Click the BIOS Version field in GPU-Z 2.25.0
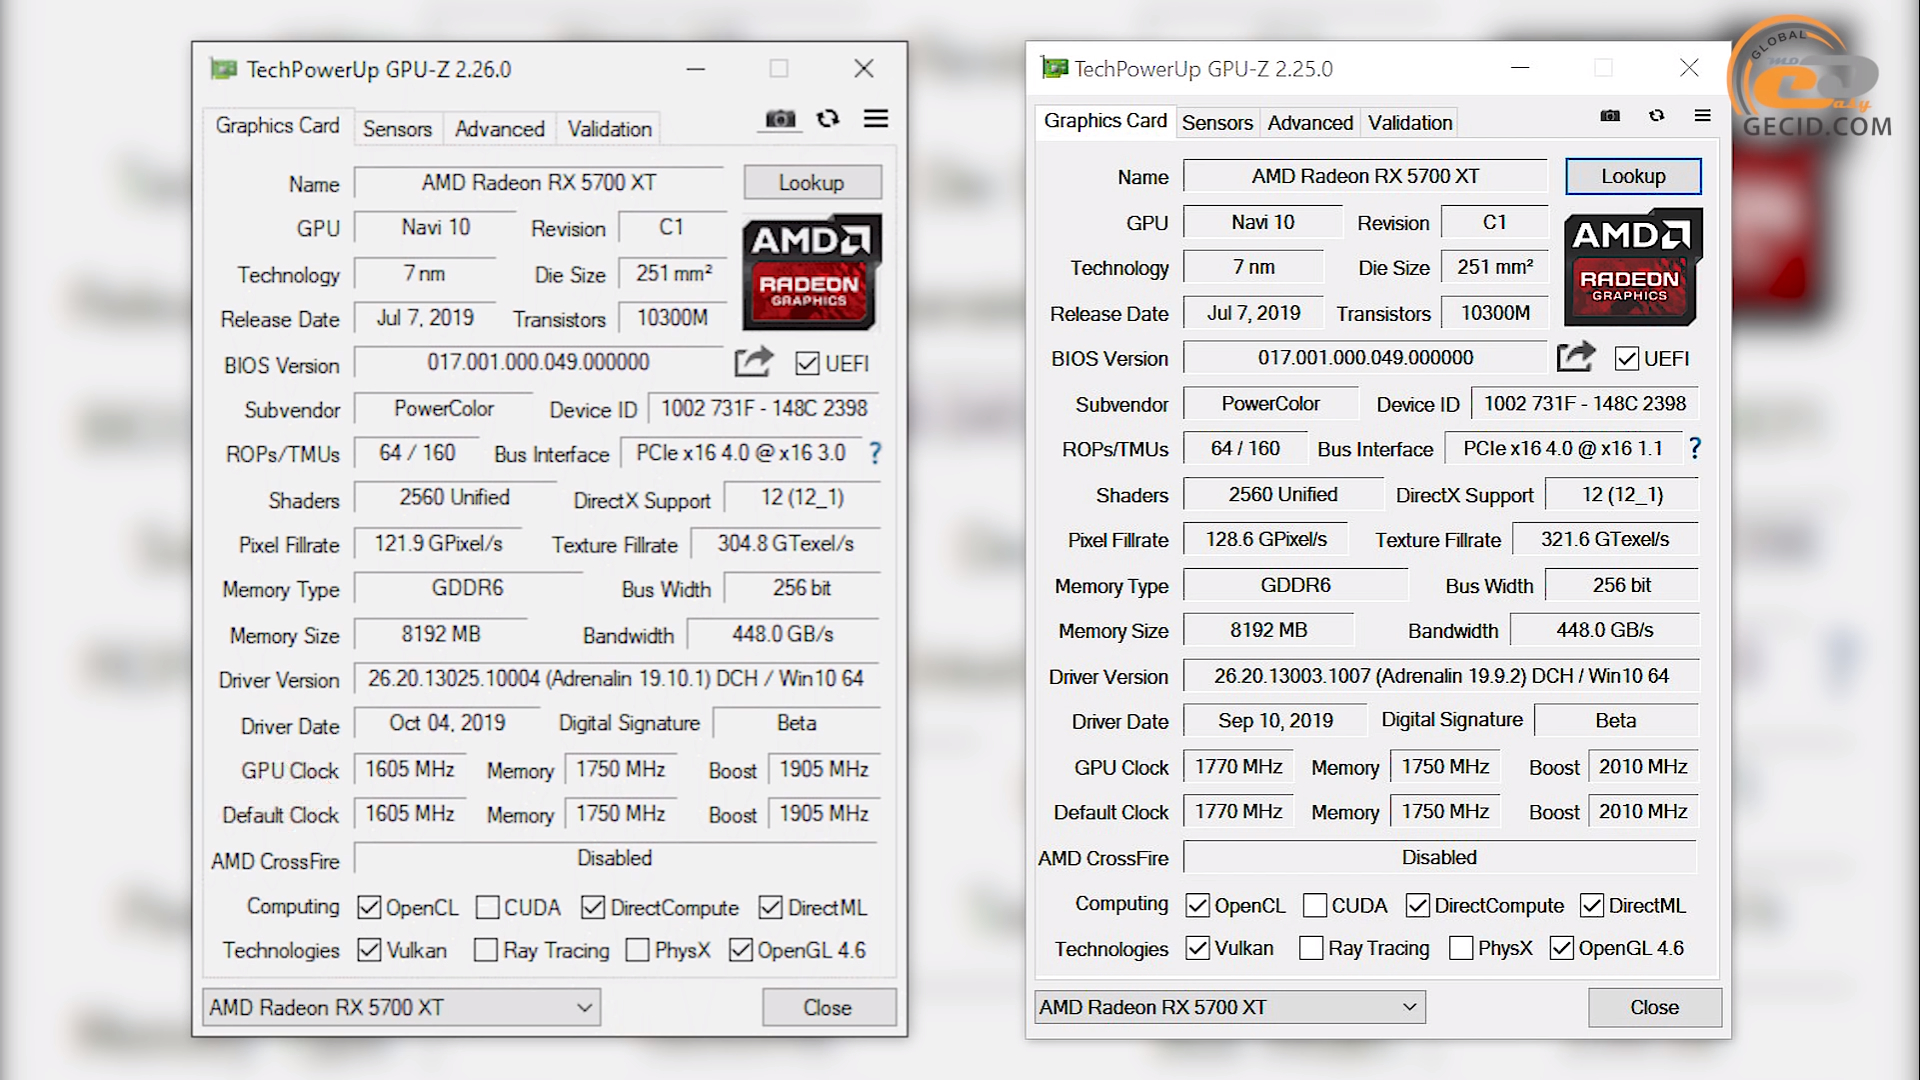This screenshot has width=1920, height=1080. (x=1365, y=358)
